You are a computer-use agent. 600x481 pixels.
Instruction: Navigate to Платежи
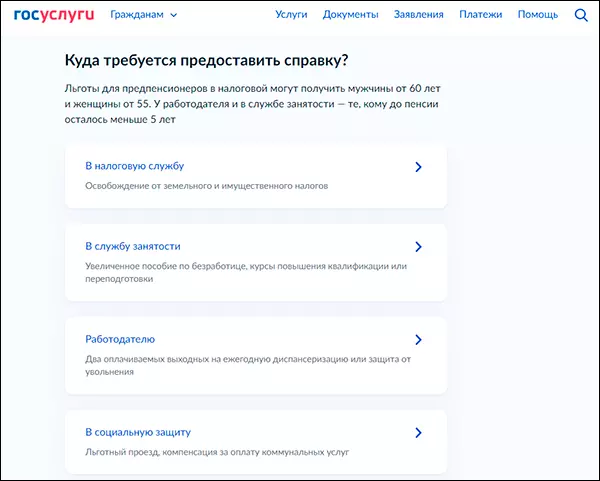click(x=480, y=15)
